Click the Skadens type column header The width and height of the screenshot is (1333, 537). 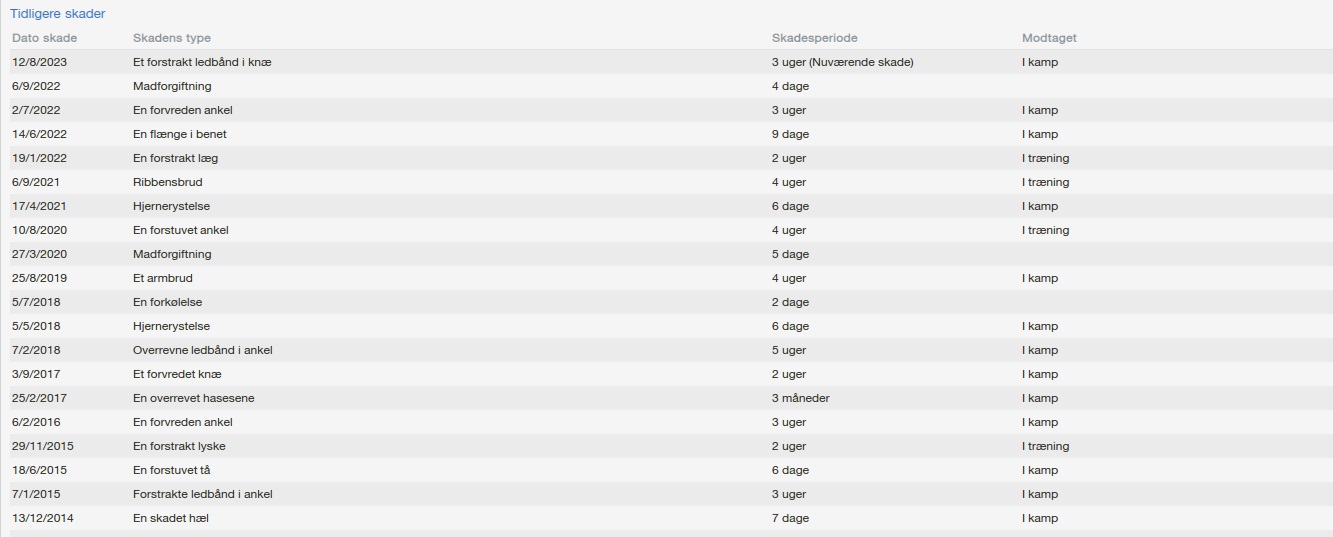pos(172,38)
